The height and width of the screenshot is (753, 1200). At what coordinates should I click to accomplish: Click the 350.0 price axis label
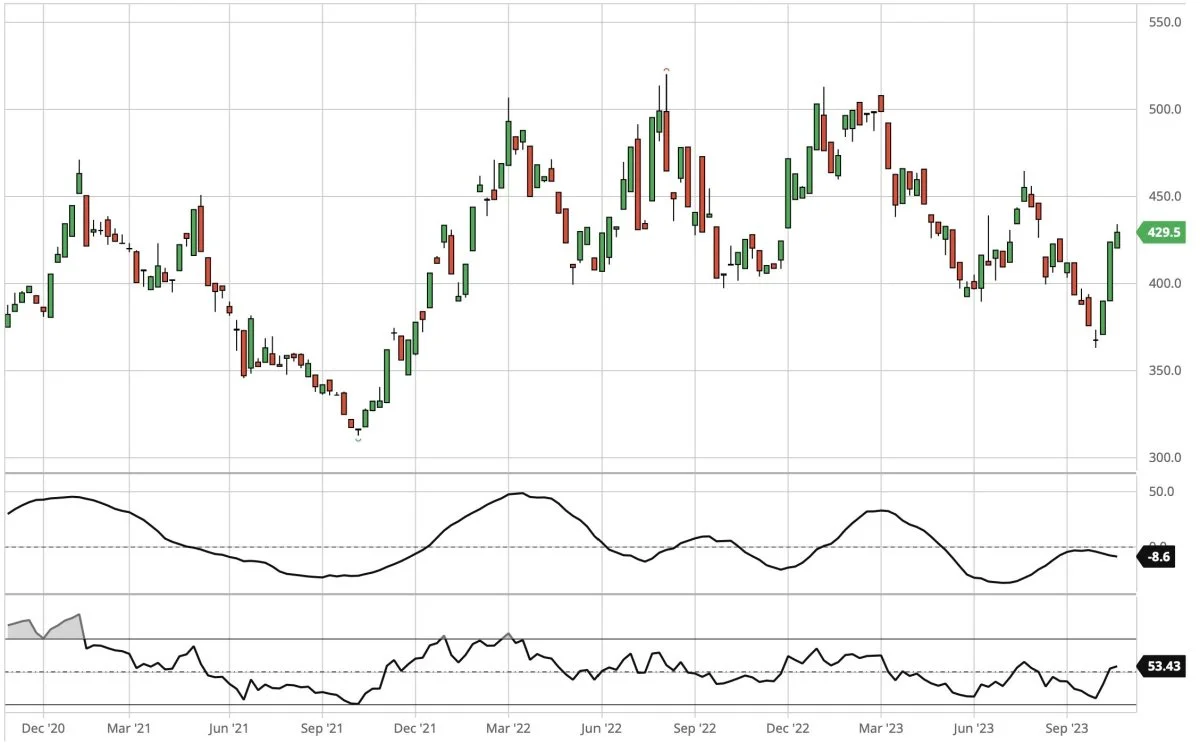(1164, 371)
